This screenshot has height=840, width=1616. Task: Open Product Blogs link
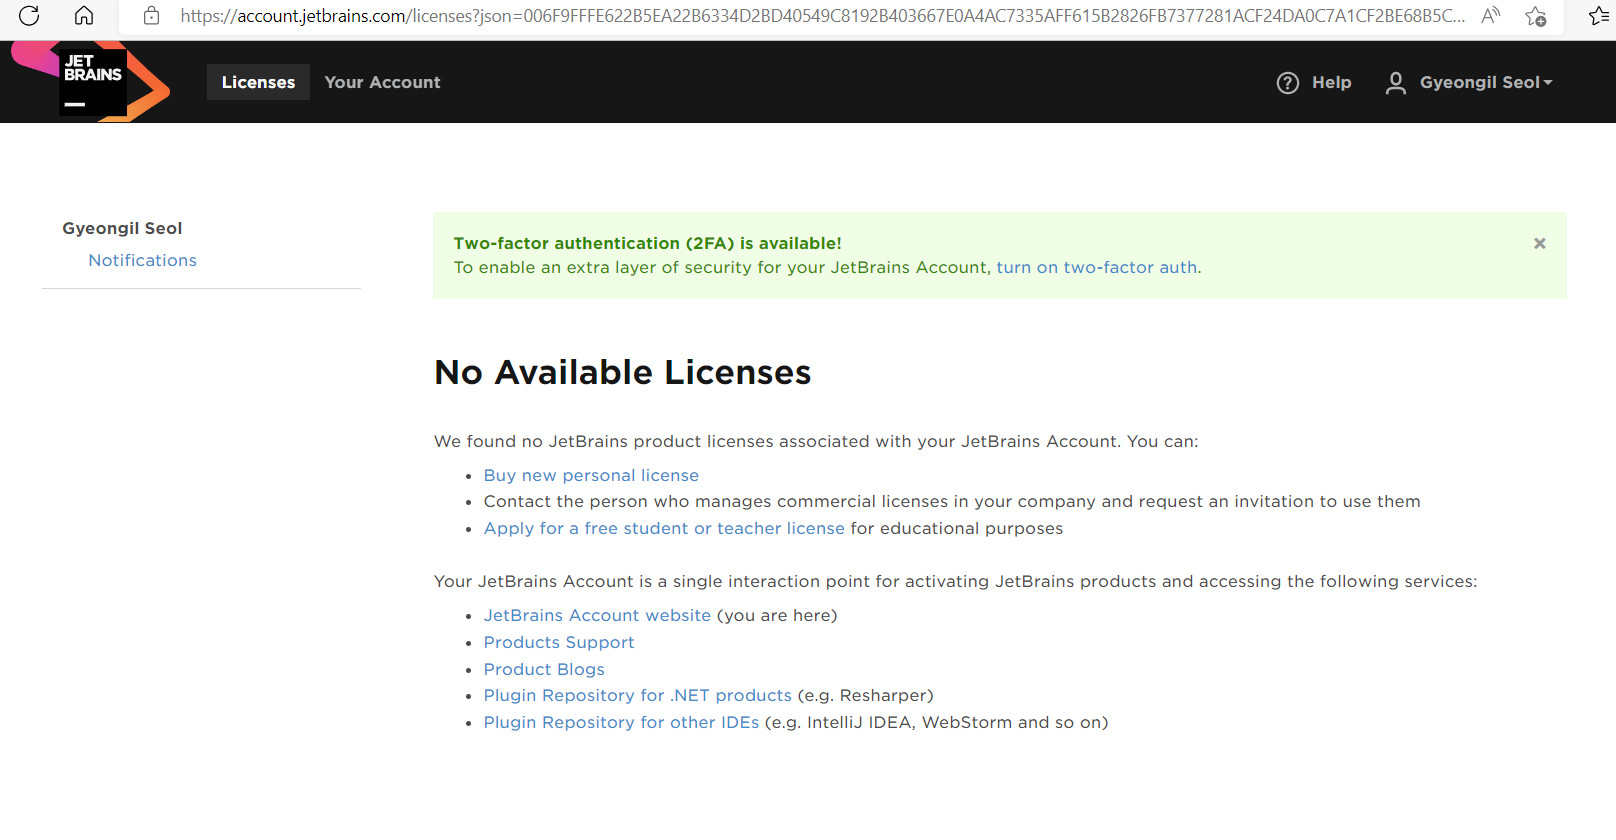(x=544, y=669)
